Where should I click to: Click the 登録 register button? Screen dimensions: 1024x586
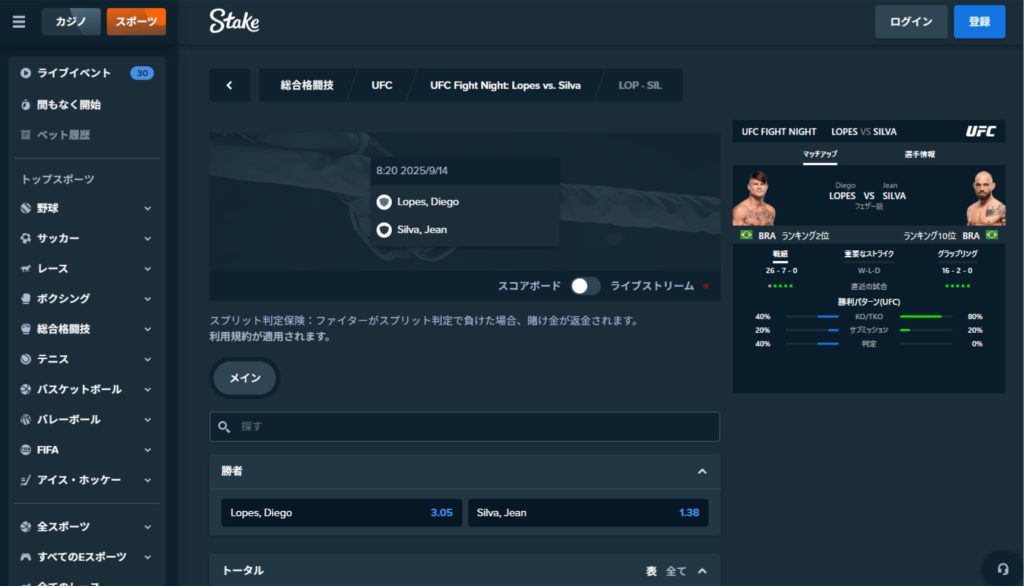[x=979, y=22]
